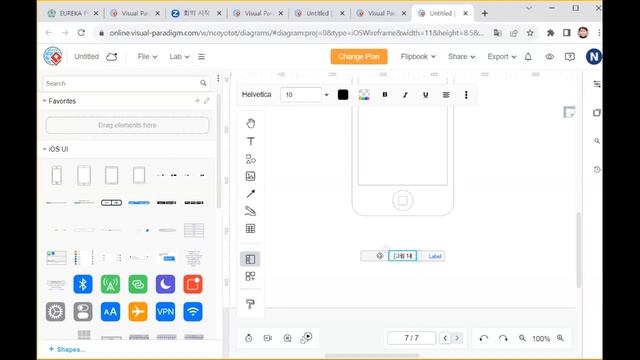Screen dimensions: 640x360
Task: Pick the purple Do Not Disturb moon icon
Action: coord(165,284)
